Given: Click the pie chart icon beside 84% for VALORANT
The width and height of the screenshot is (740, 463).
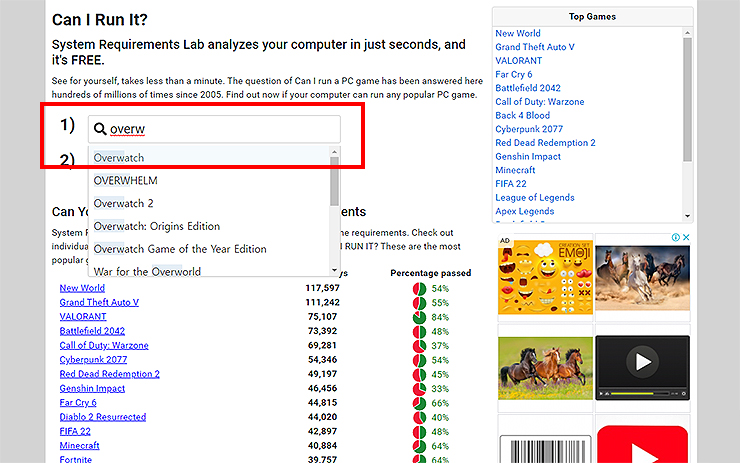Looking at the screenshot, I should pos(419,317).
